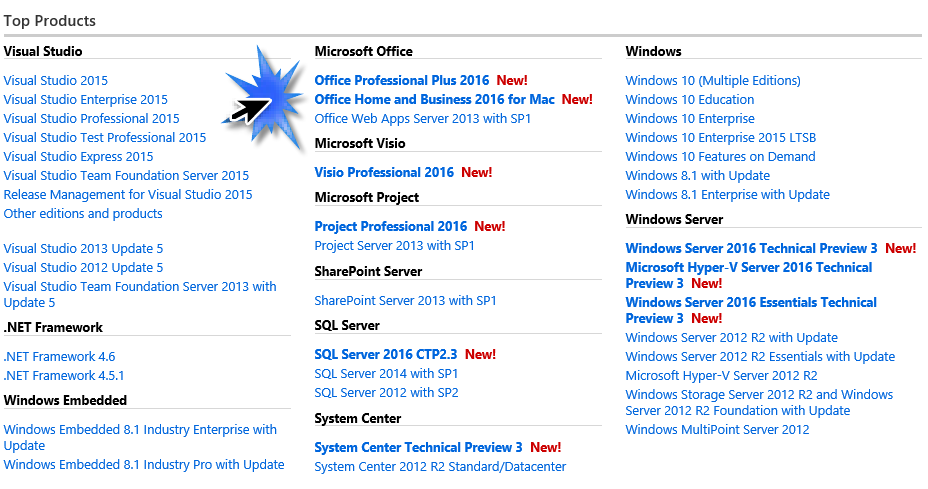The width and height of the screenshot is (928, 489).
Task: Open Other editions and products link
Action: pos(83,214)
